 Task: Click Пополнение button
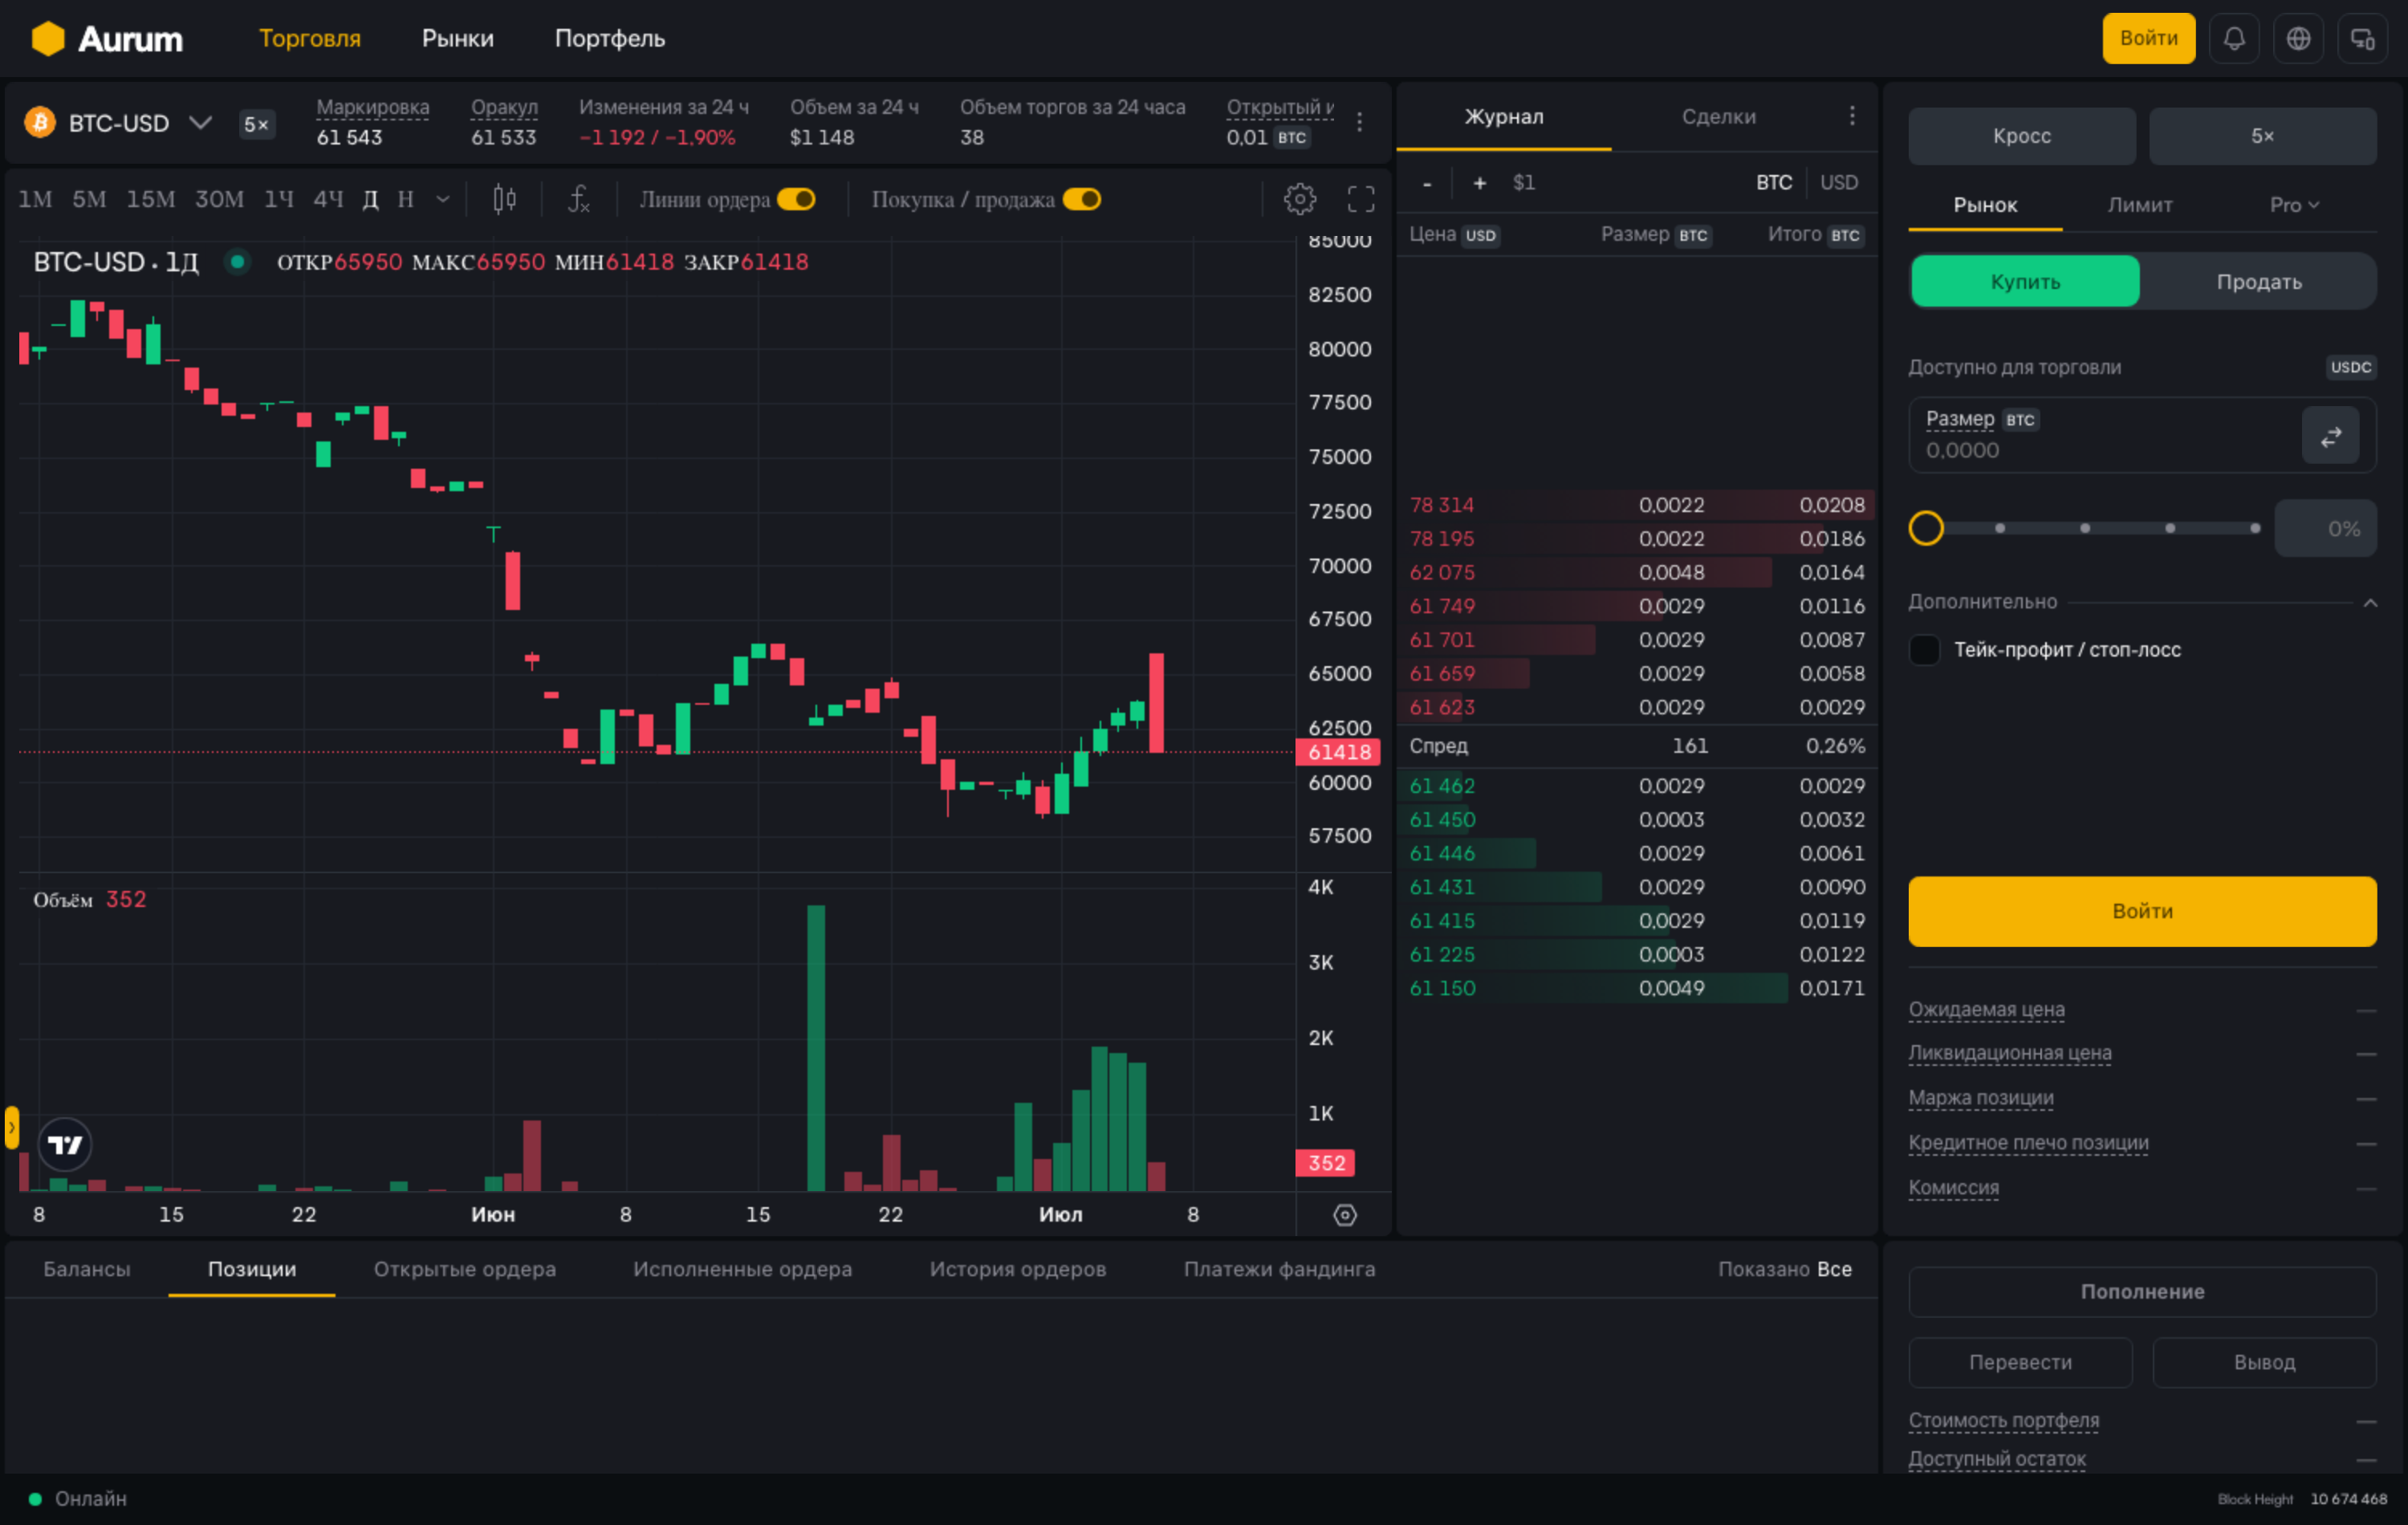point(2141,1291)
